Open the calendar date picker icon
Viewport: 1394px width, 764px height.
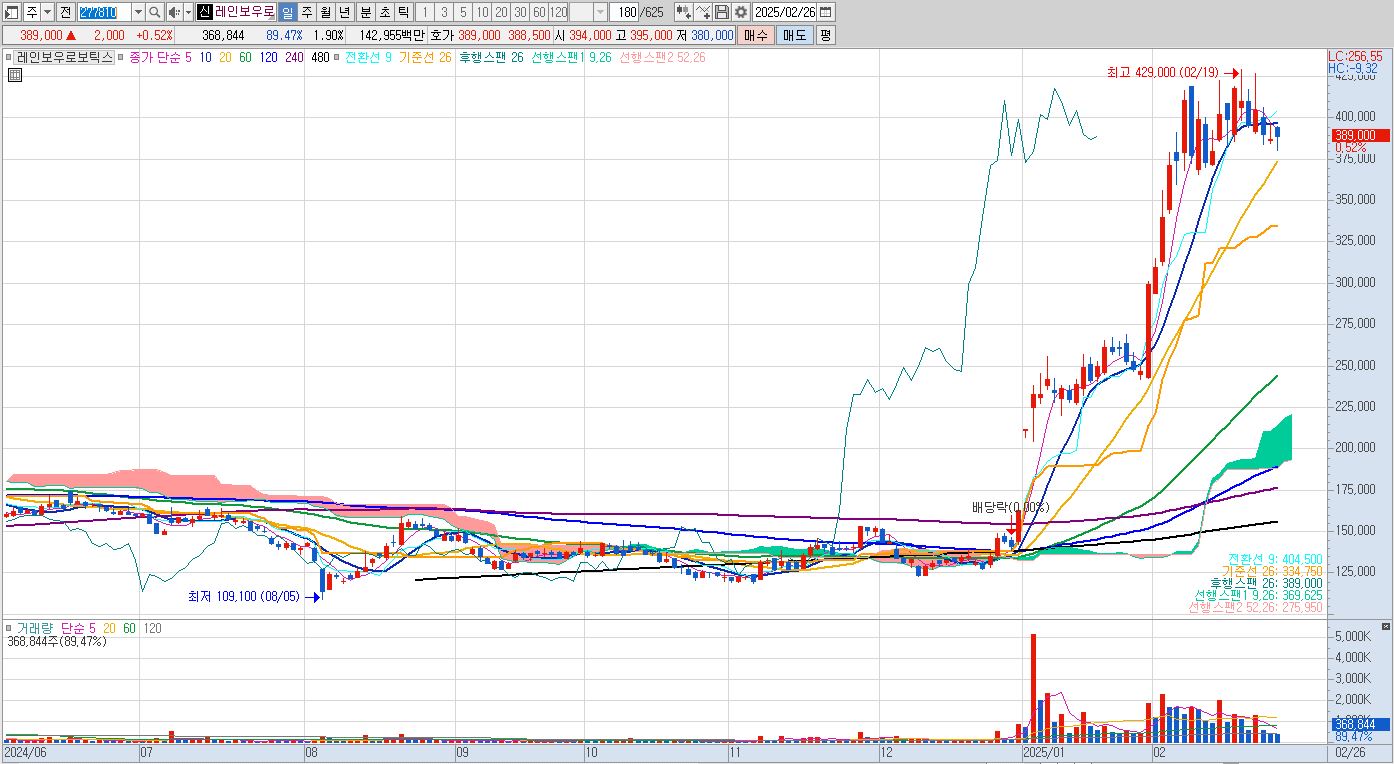click(x=825, y=12)
